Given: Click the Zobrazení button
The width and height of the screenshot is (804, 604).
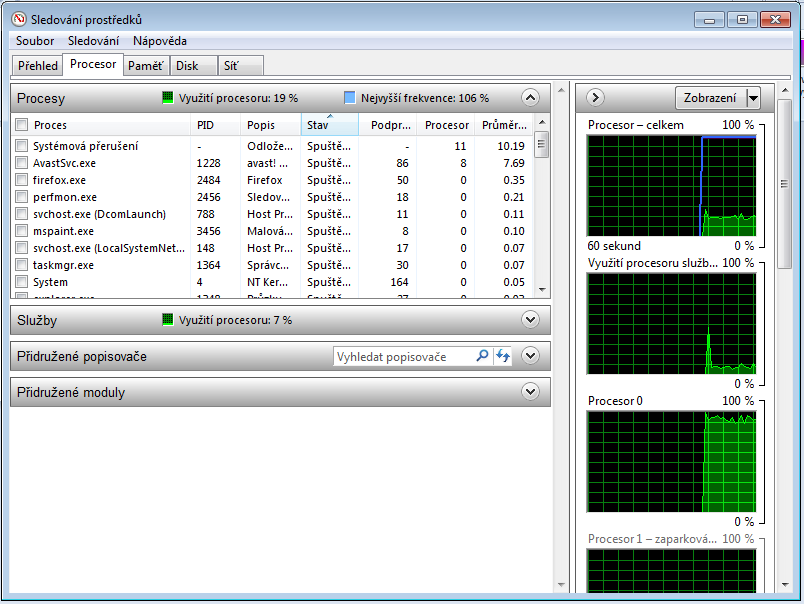Looking at the screenshot, I should [x=711, y=97].
